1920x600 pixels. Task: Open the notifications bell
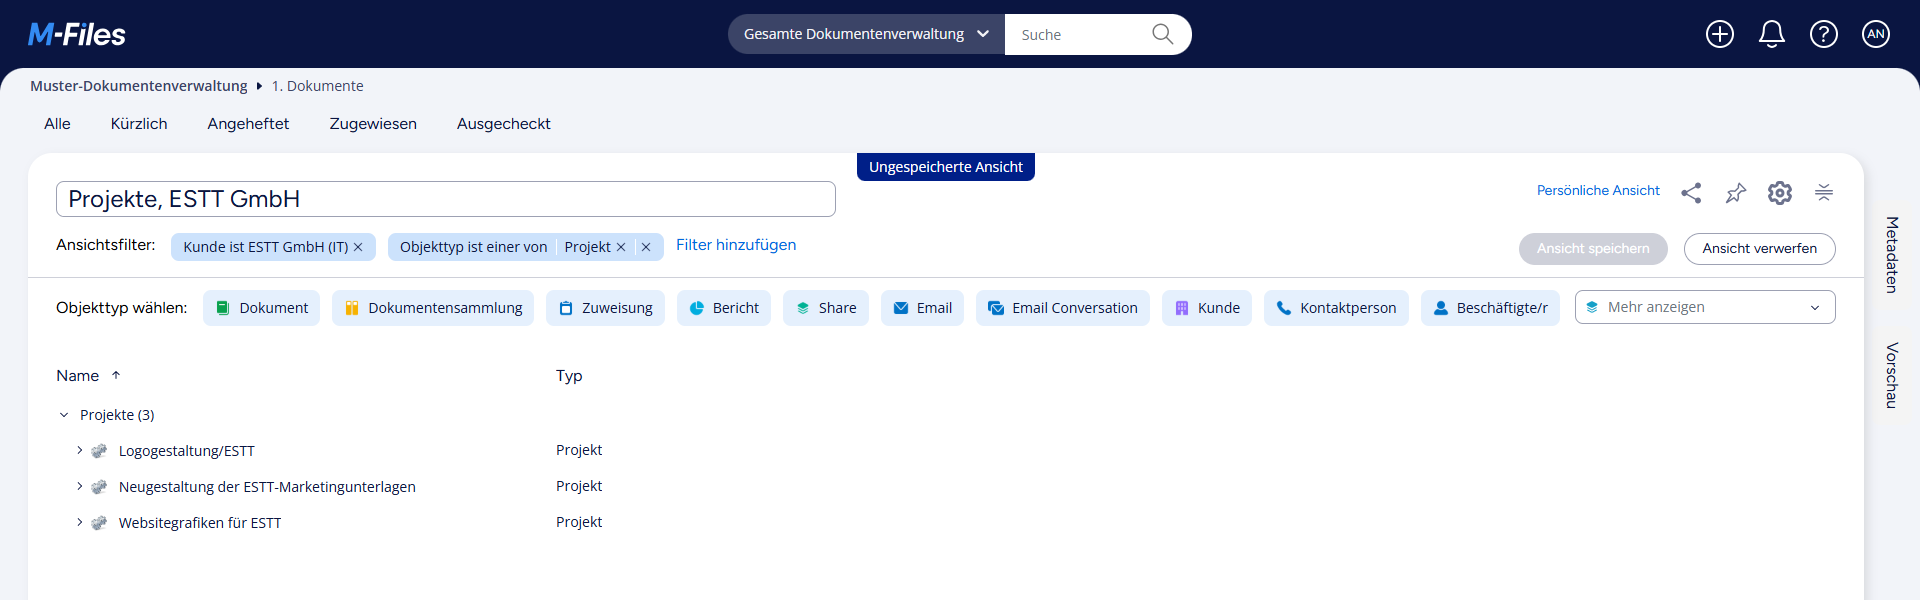[1771, 34]
